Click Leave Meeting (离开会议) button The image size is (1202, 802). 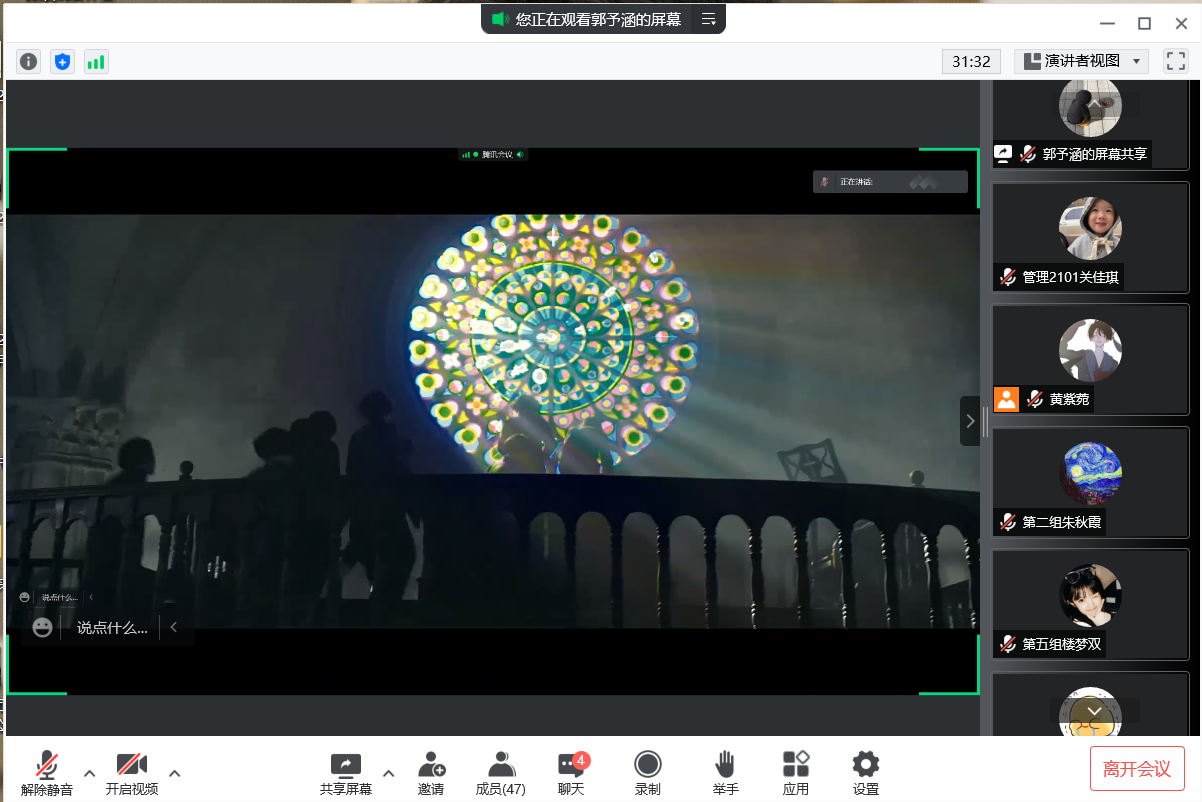point(1137,769)
